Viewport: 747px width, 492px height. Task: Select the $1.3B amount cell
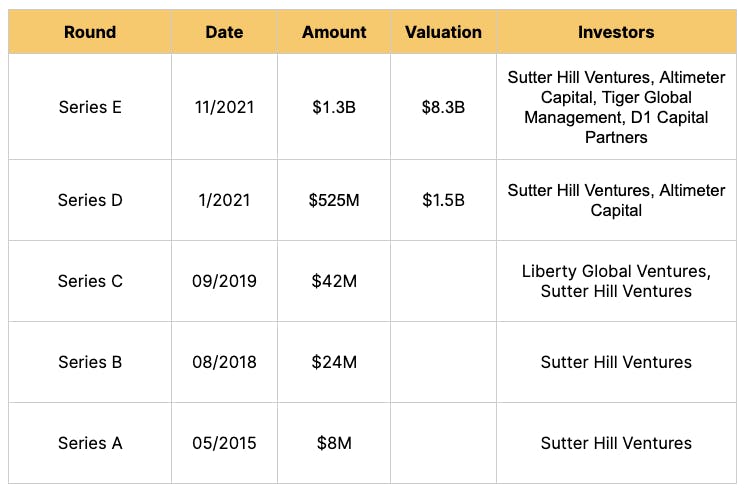333,107
